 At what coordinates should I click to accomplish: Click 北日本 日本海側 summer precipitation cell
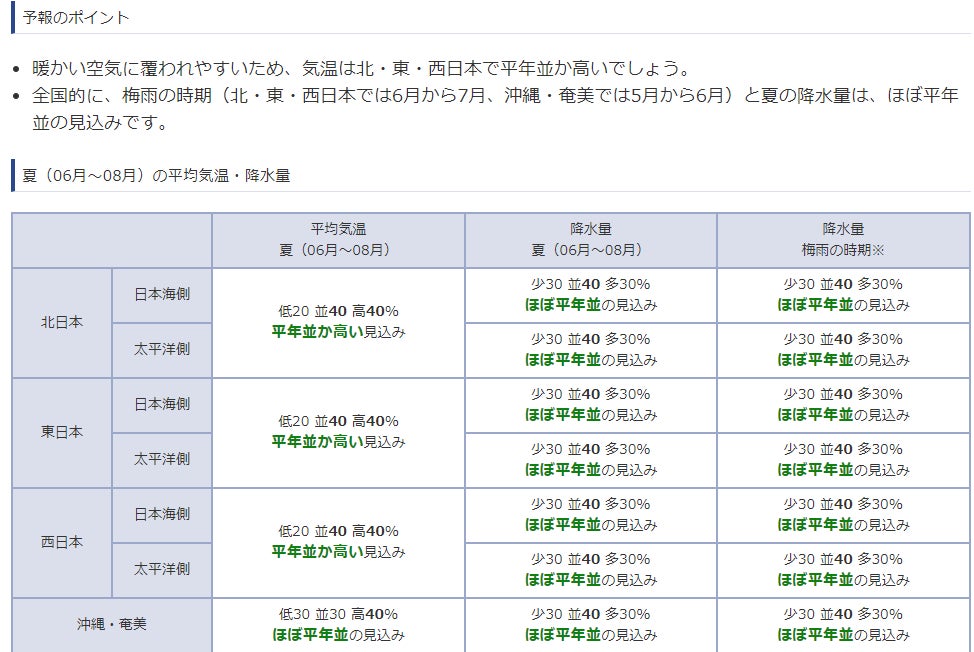point(590,295)
